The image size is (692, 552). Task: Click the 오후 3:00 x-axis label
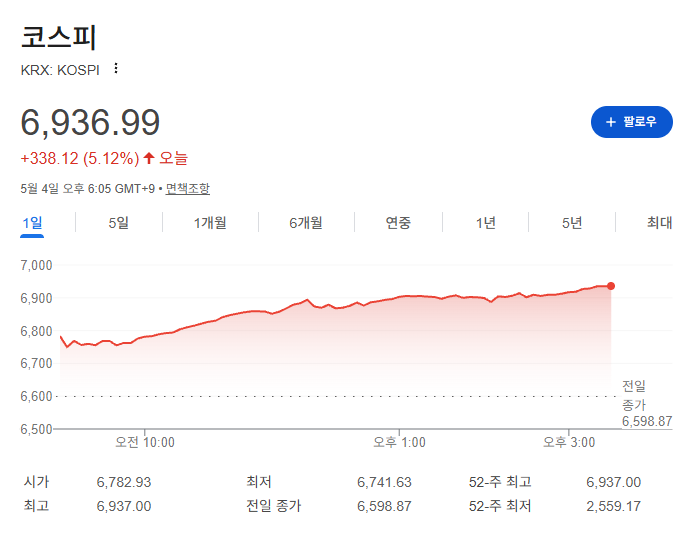pos(569,442)
